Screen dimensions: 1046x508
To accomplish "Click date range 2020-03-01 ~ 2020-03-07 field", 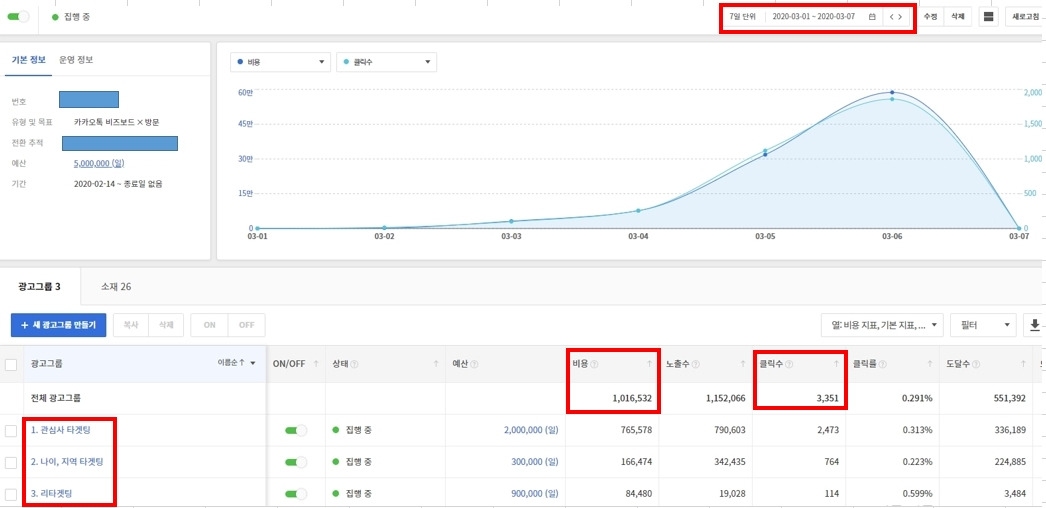I will [814, 17].
